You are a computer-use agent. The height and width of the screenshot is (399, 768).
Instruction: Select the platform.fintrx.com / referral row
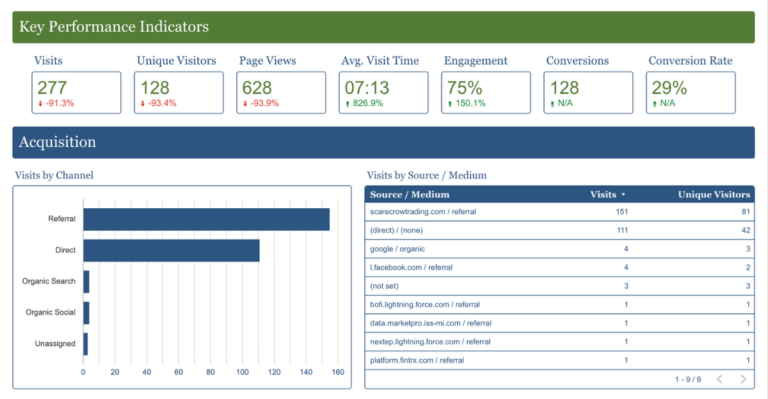click(559, 360)
